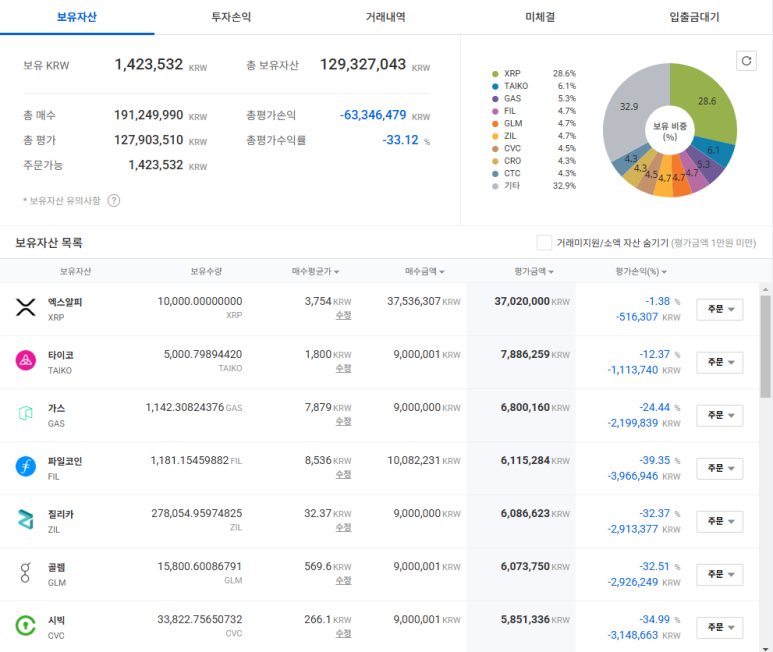The image size is (773, 652).
Task: Click the 질리카 asset name
Action: tap(61, 515)
